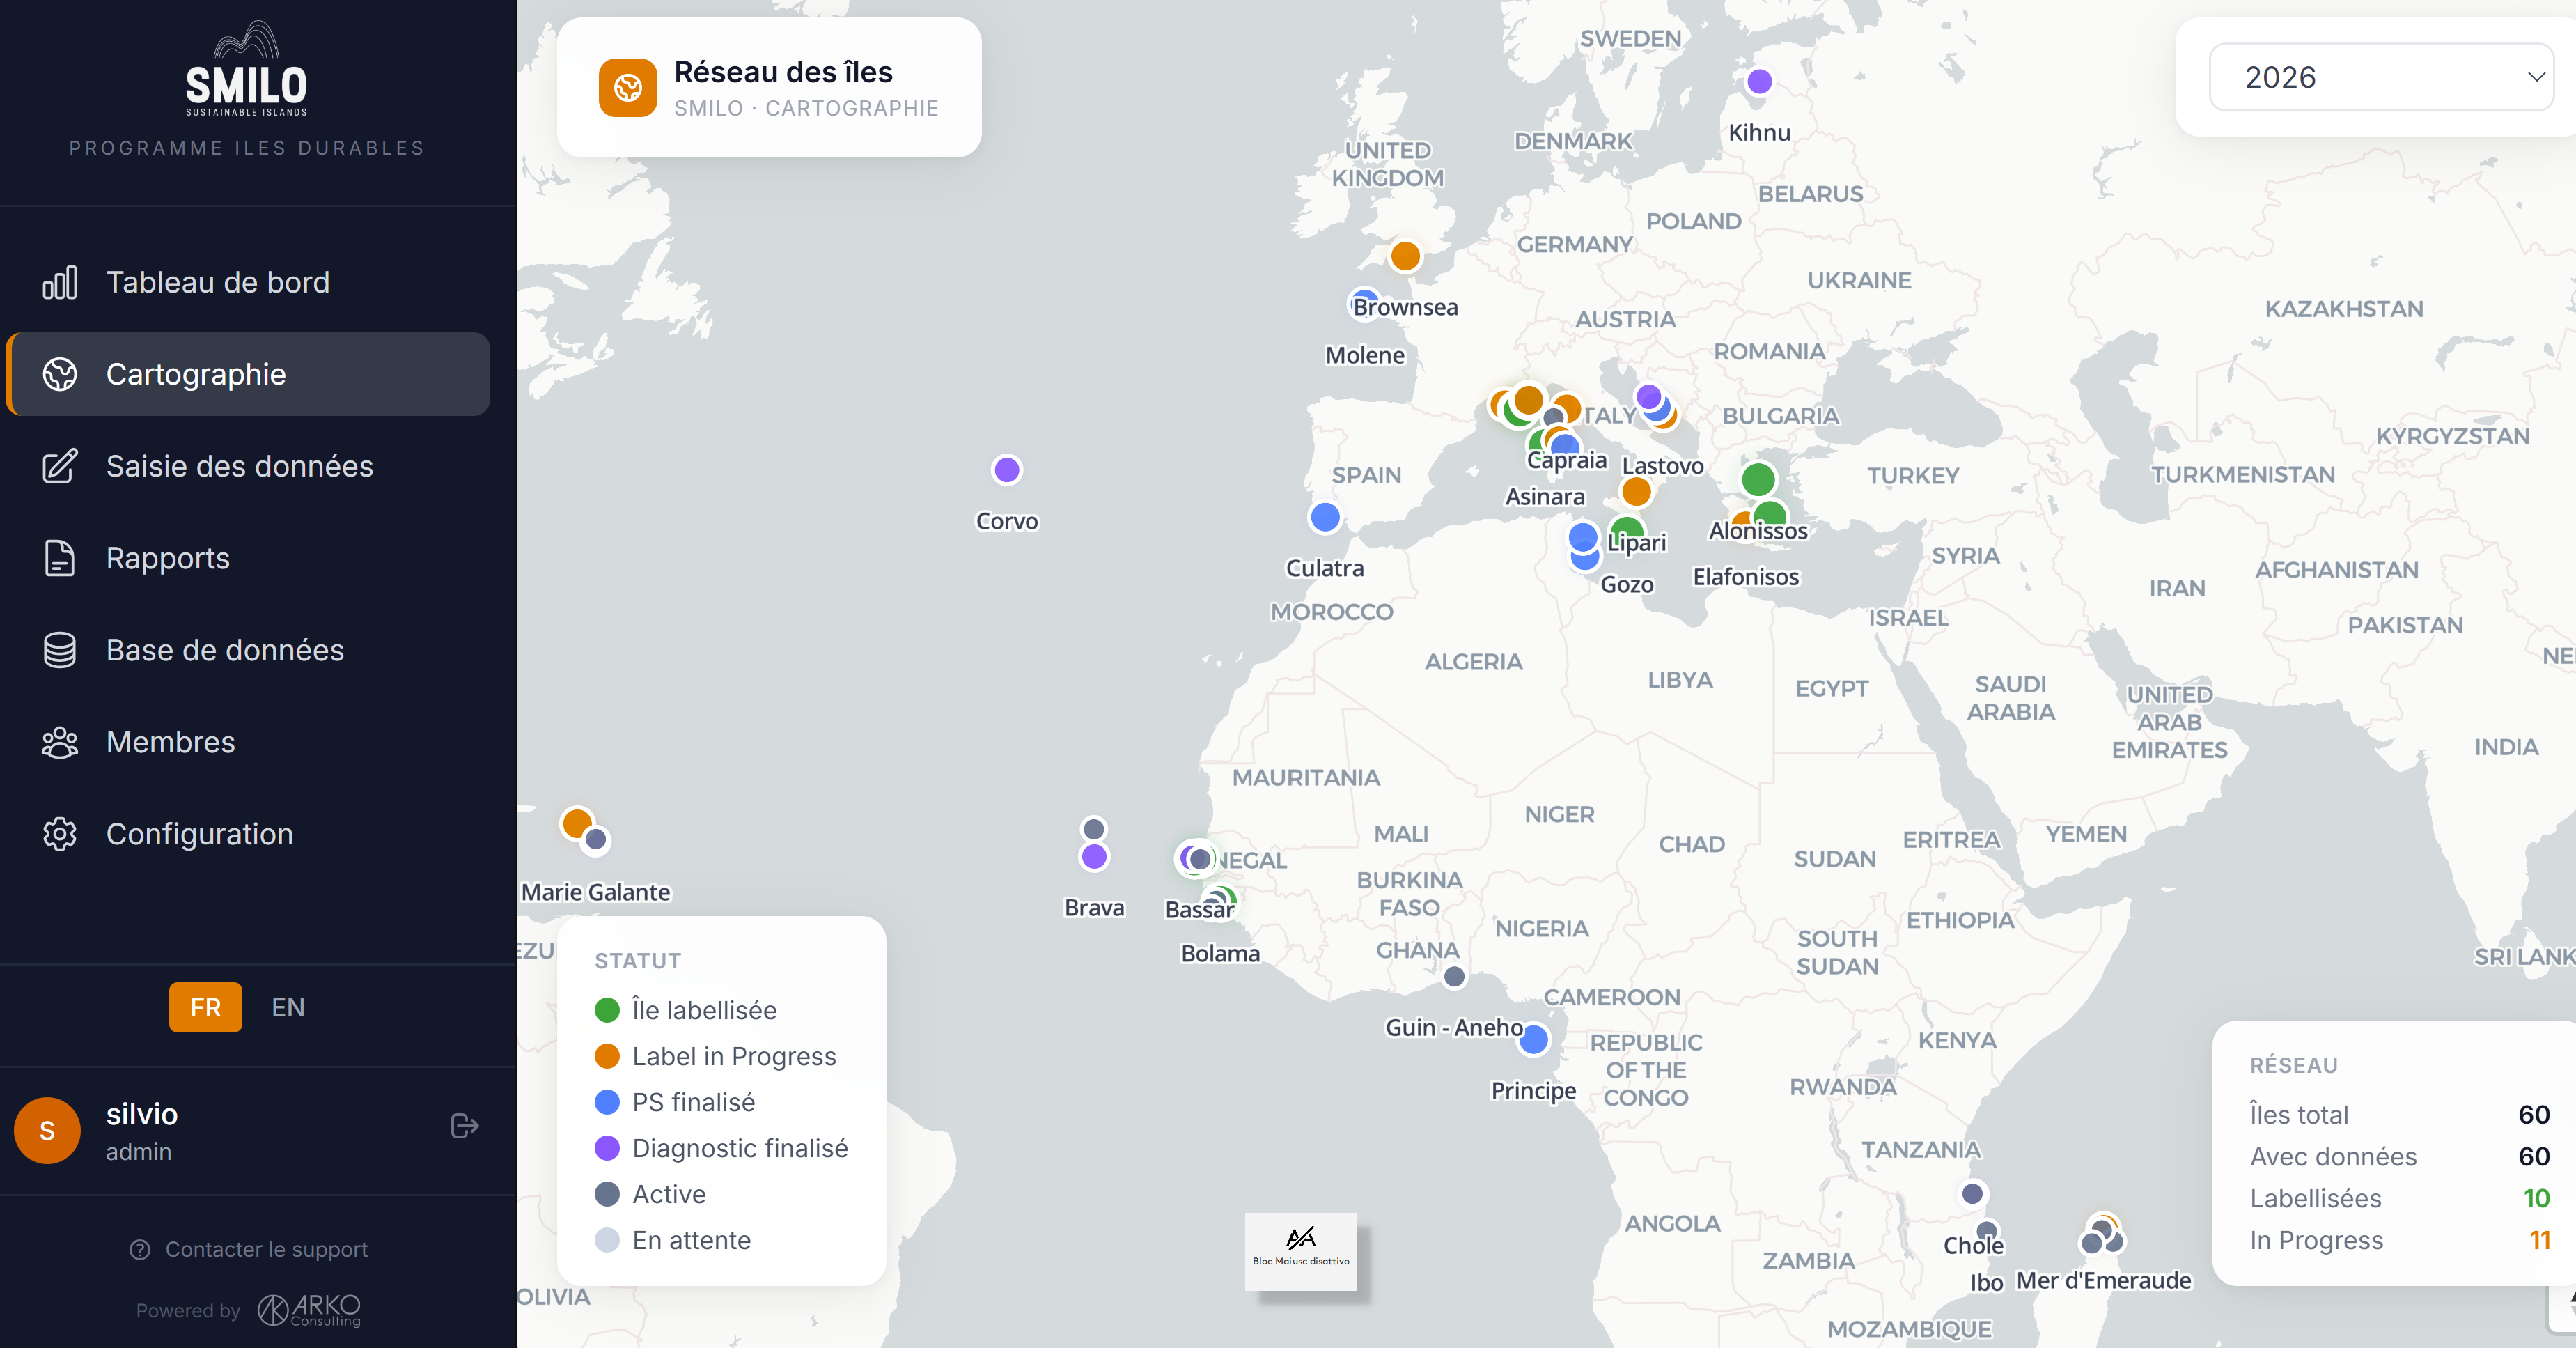
Task: Click the Configuration gear icon
Action: click(59, 834)
